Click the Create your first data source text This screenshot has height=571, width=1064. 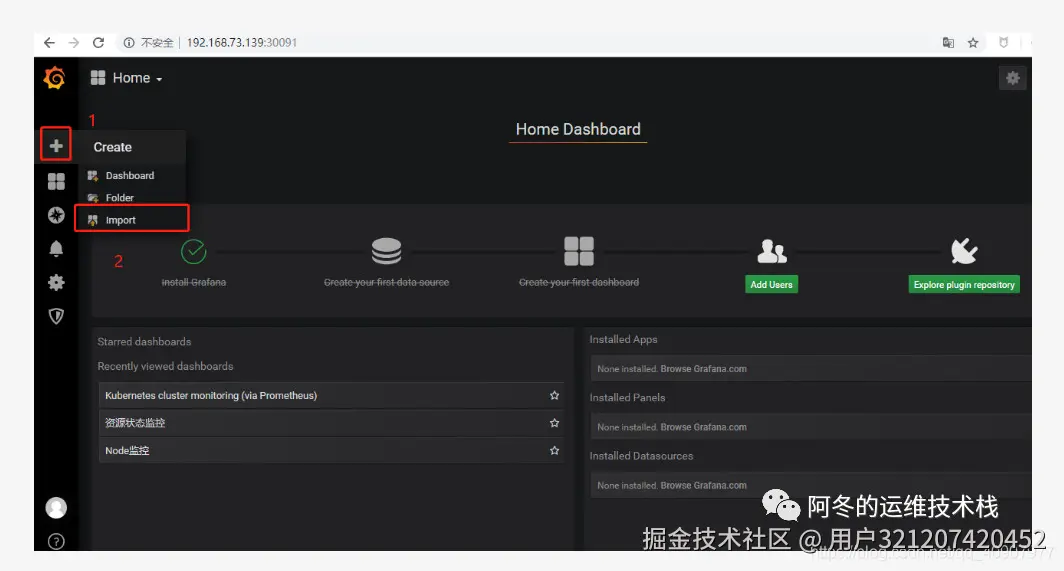[x=386, y=282]
